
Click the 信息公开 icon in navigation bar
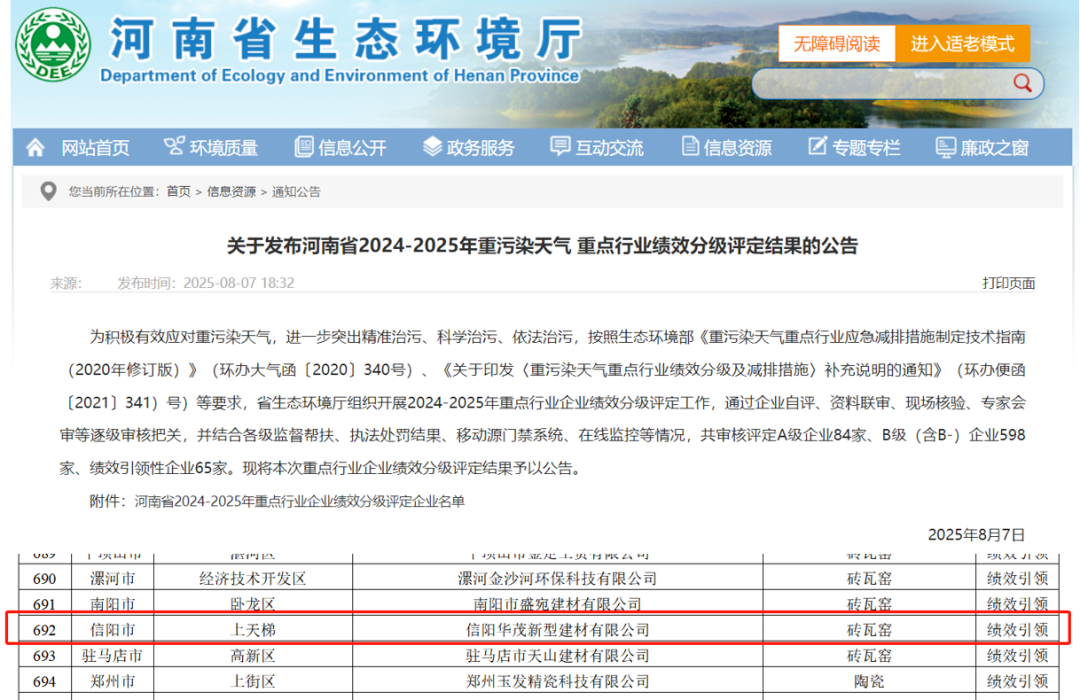[x=303, y=146]
